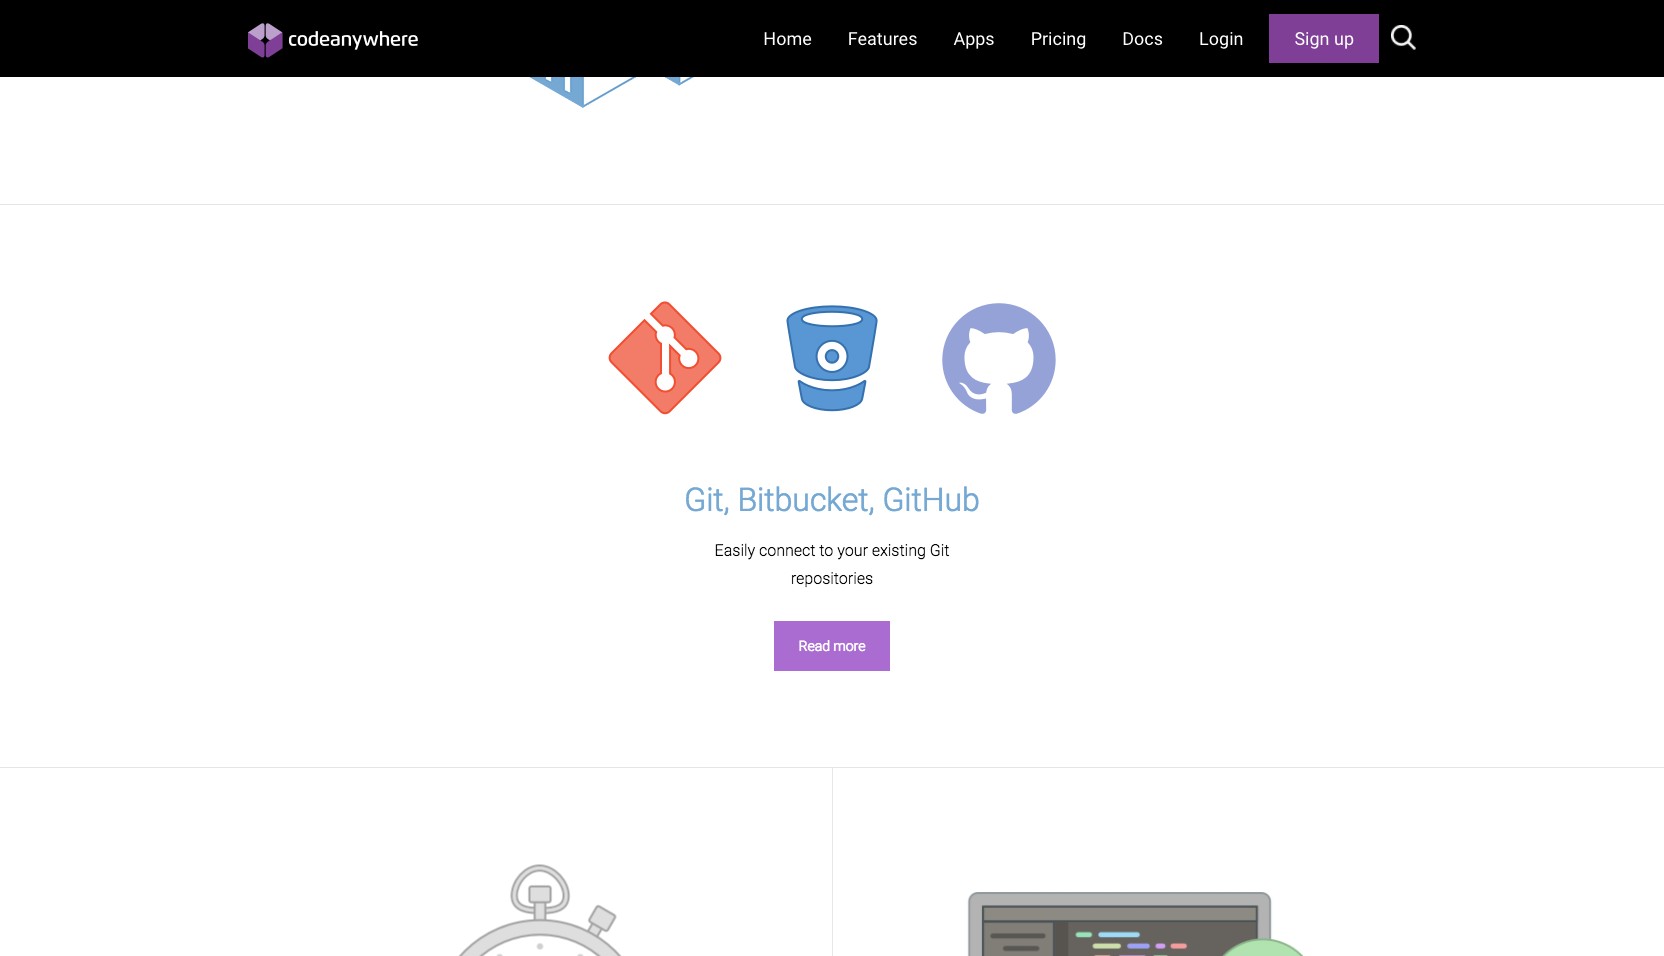
Task: Open the Features menu item
Action: pyautogui.click(x=882, y=39)
